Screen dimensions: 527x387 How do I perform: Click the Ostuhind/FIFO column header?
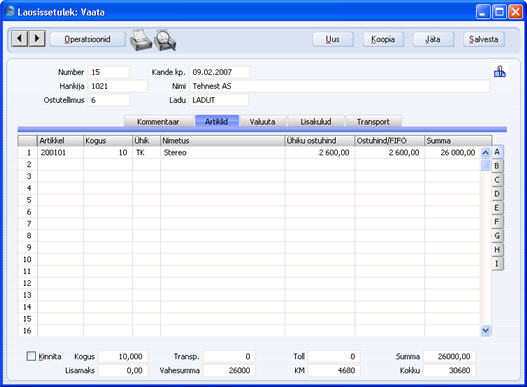[390, 141]
